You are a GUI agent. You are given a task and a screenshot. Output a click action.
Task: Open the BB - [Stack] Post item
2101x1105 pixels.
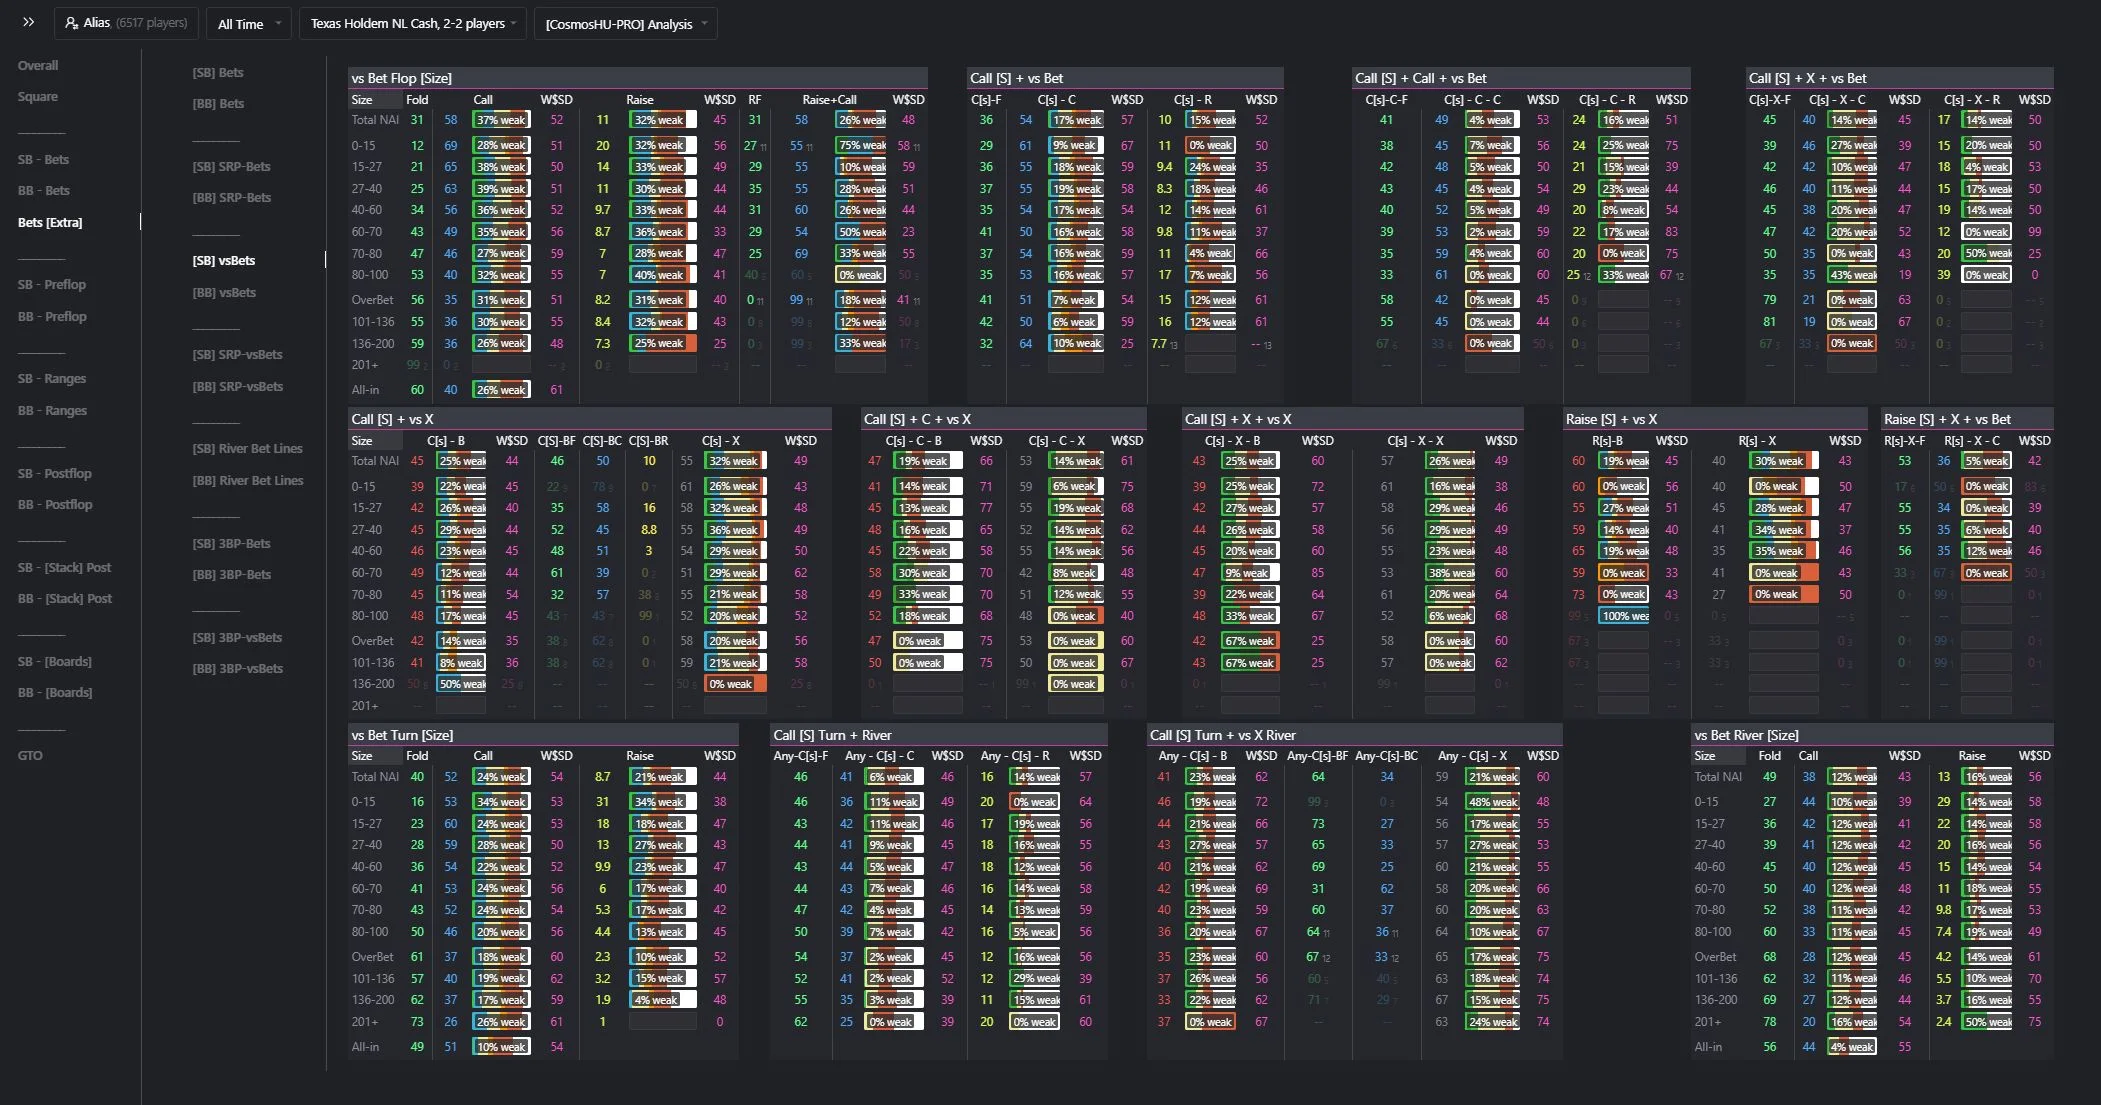coord(65,599)
